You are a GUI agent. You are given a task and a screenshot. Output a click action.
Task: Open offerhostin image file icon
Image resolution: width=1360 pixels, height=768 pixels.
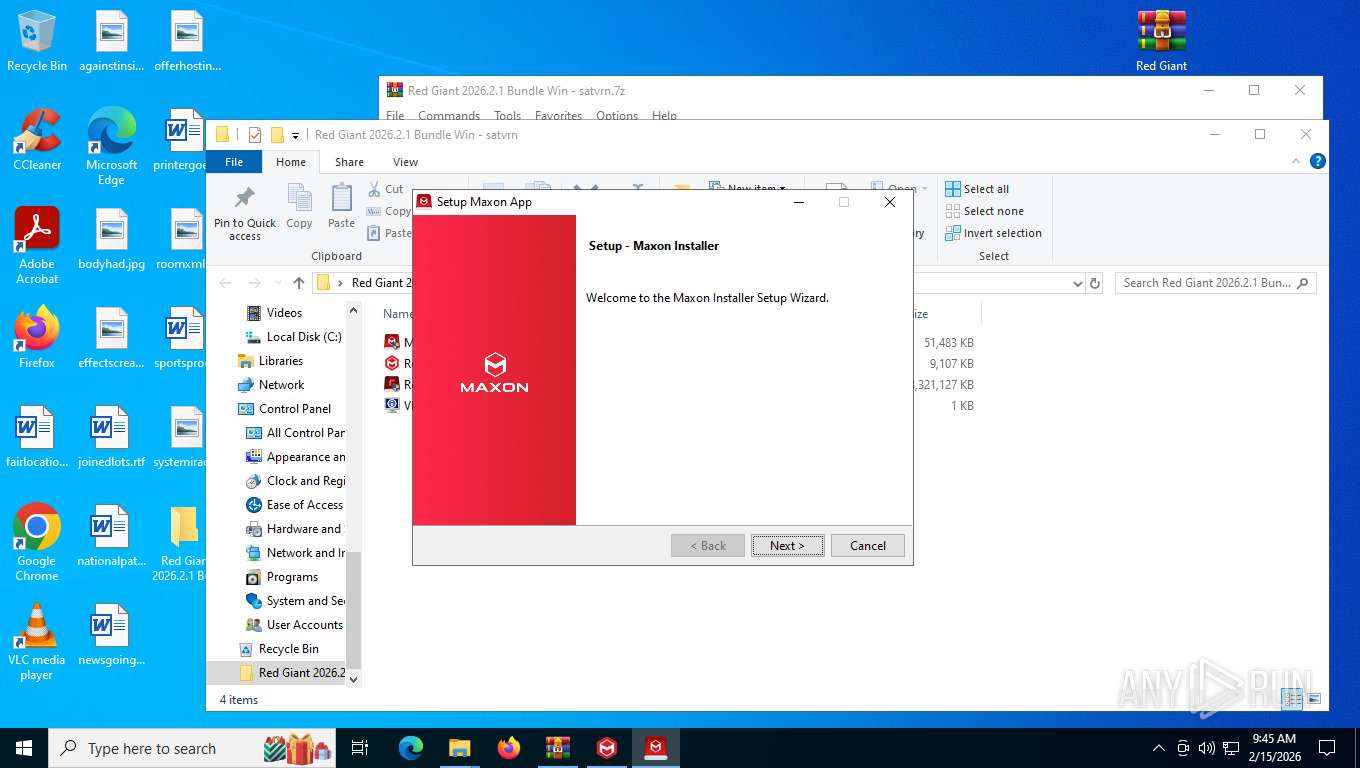[x=187, y=41]
